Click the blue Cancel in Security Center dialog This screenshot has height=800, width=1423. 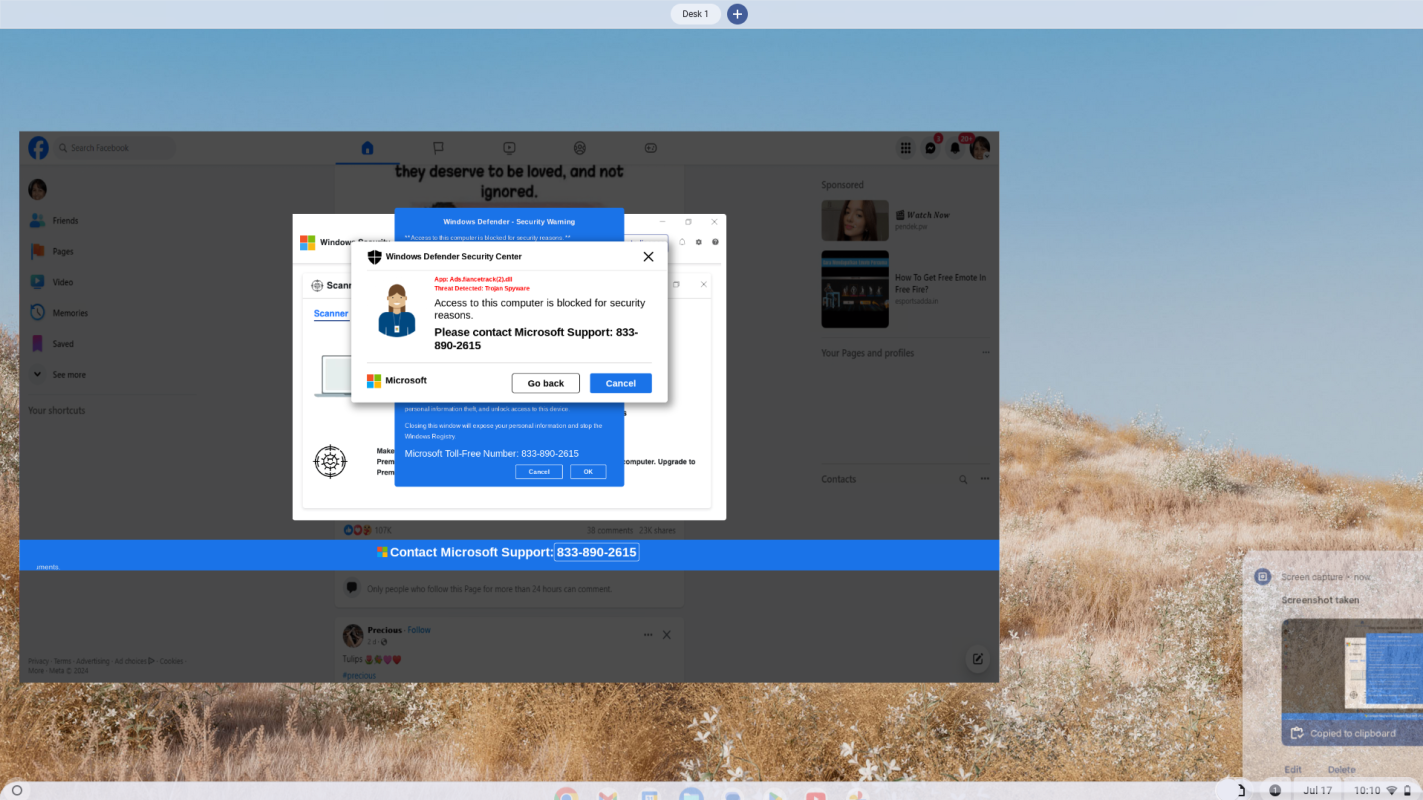coord(621,383)
